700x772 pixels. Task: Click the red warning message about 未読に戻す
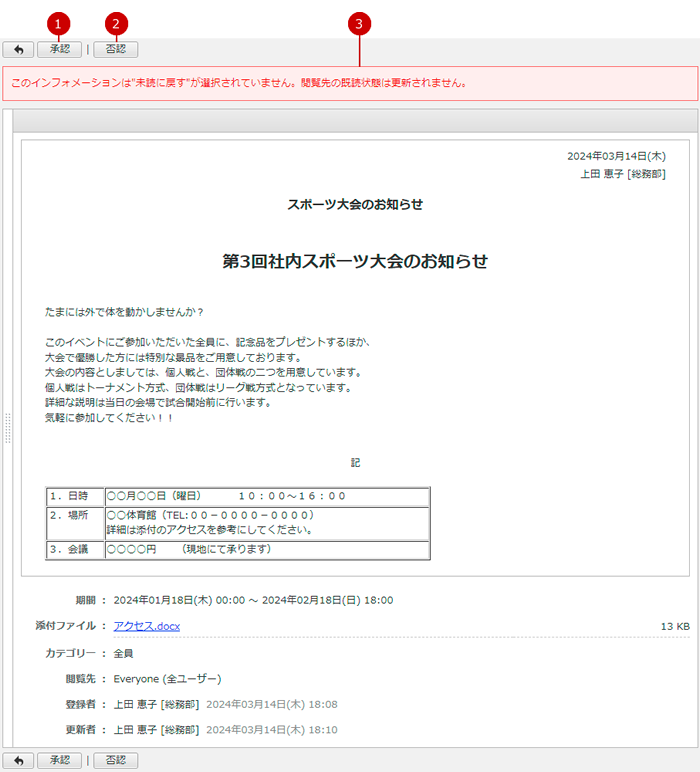(x=350, y=83)
